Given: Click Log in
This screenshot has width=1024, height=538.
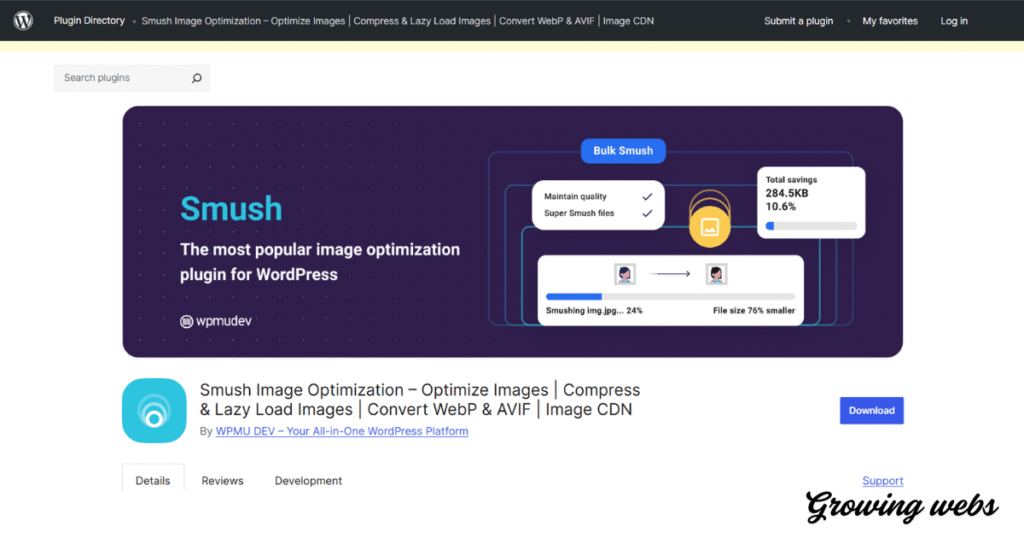Looking at the screenshot, I should pos(953,21).
